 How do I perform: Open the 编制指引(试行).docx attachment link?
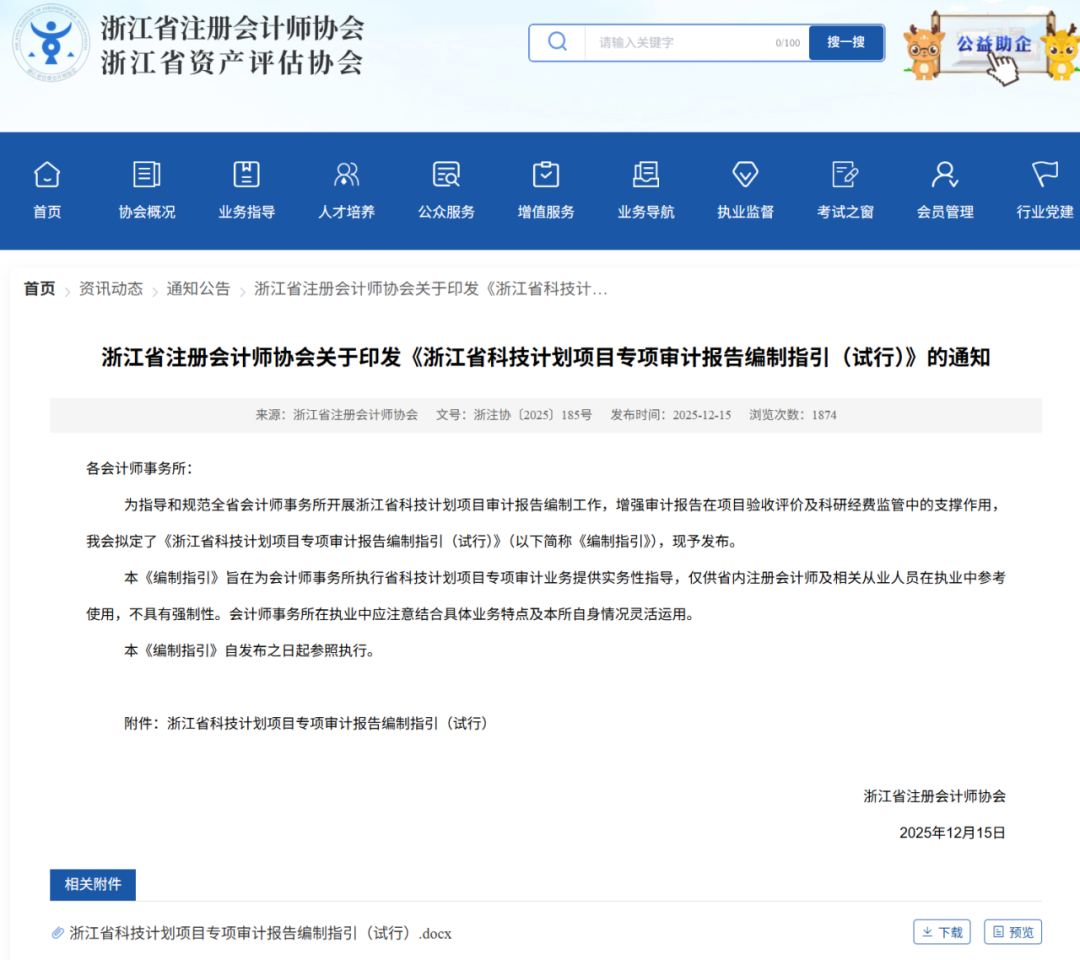click(x=260, y=933)
